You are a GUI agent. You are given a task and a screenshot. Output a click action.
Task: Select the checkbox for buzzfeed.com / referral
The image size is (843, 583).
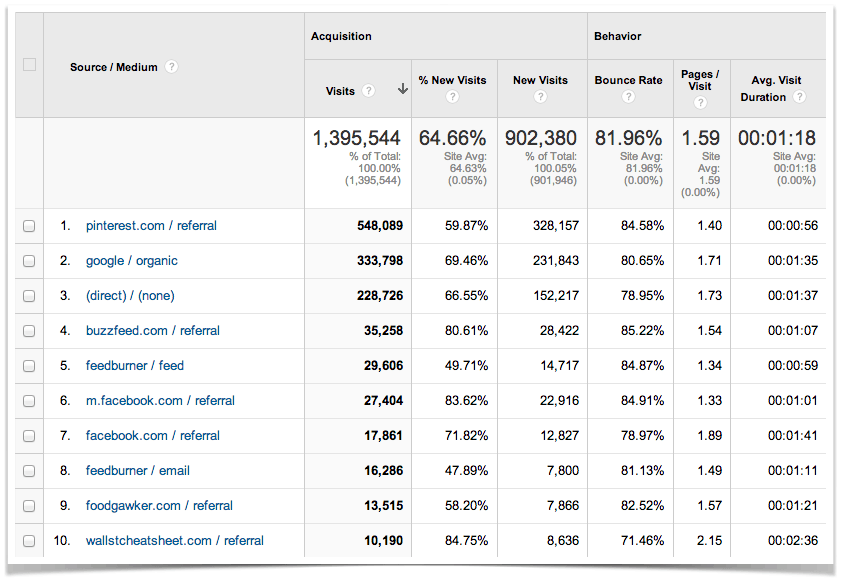[29, 331]
